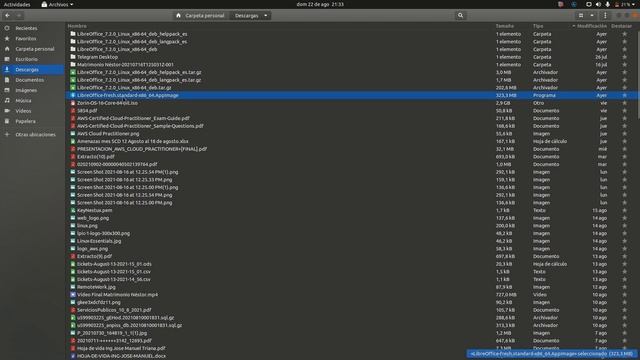Click HOJA-DE-VIDA-ING-JOSE-MANUEL.docx icon
Image resolution: width=640 pixels, height=360 pixels.
tap(73, 356)
